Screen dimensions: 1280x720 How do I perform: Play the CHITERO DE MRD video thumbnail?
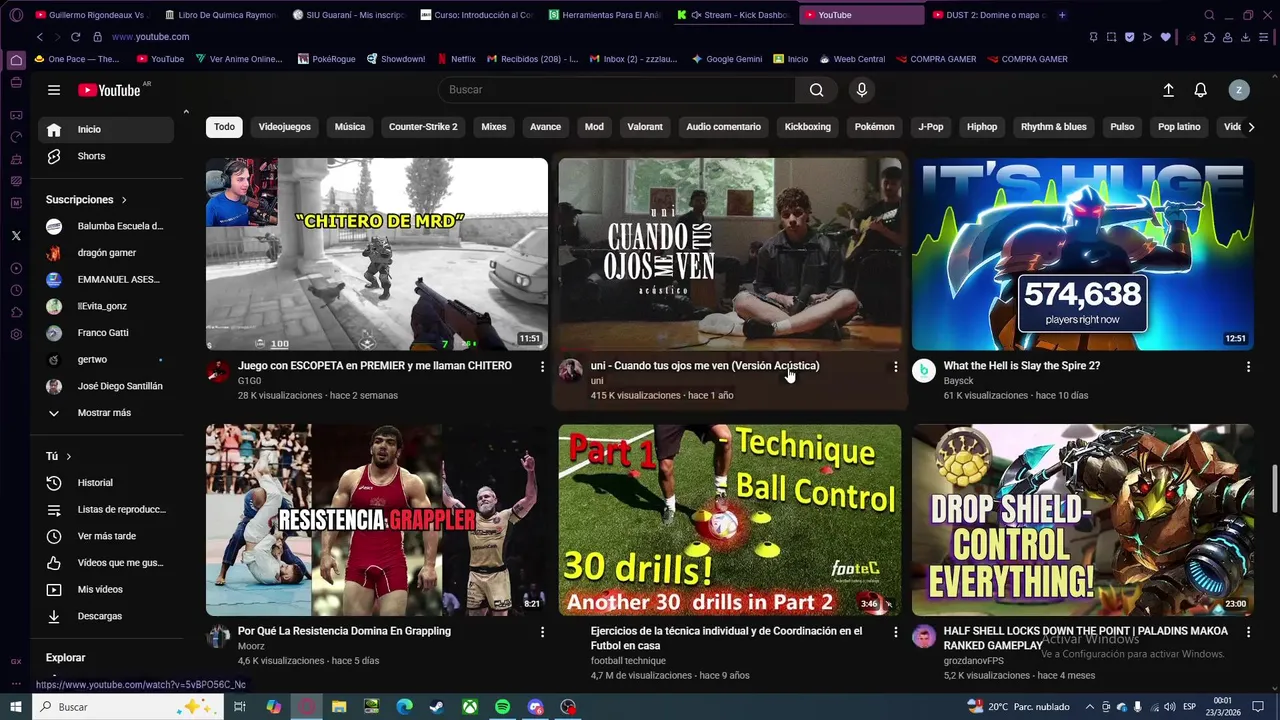(377, 254)
